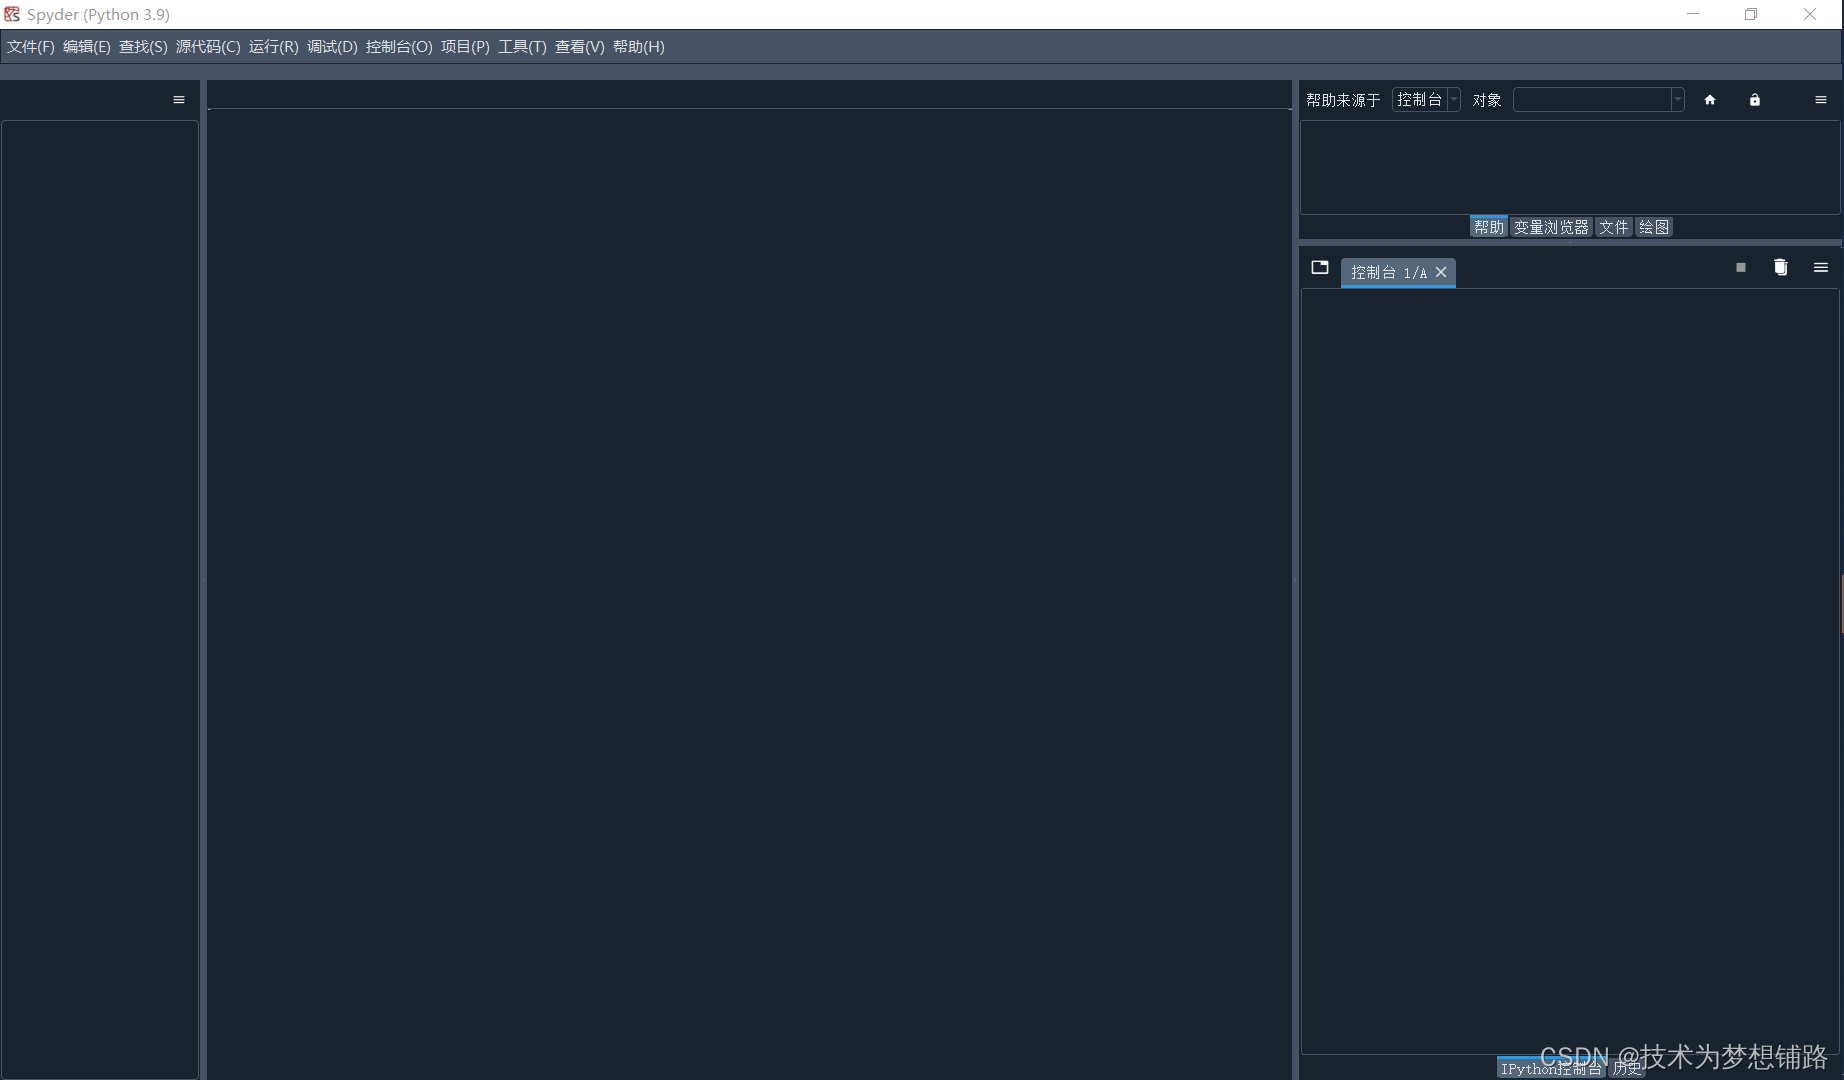Open the 查找(S) menu
The image size is (1844, 1080).
[x=143, y=47]
